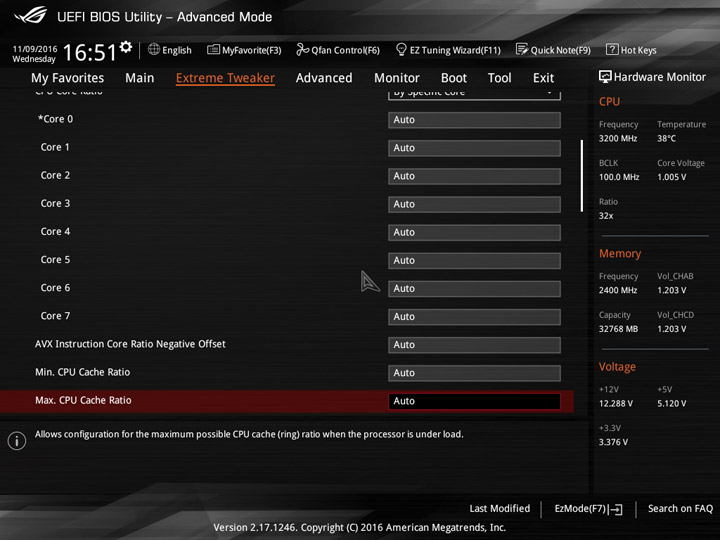Select the Core 1 label
Viewport: 720px width, 540px height.
55,147
